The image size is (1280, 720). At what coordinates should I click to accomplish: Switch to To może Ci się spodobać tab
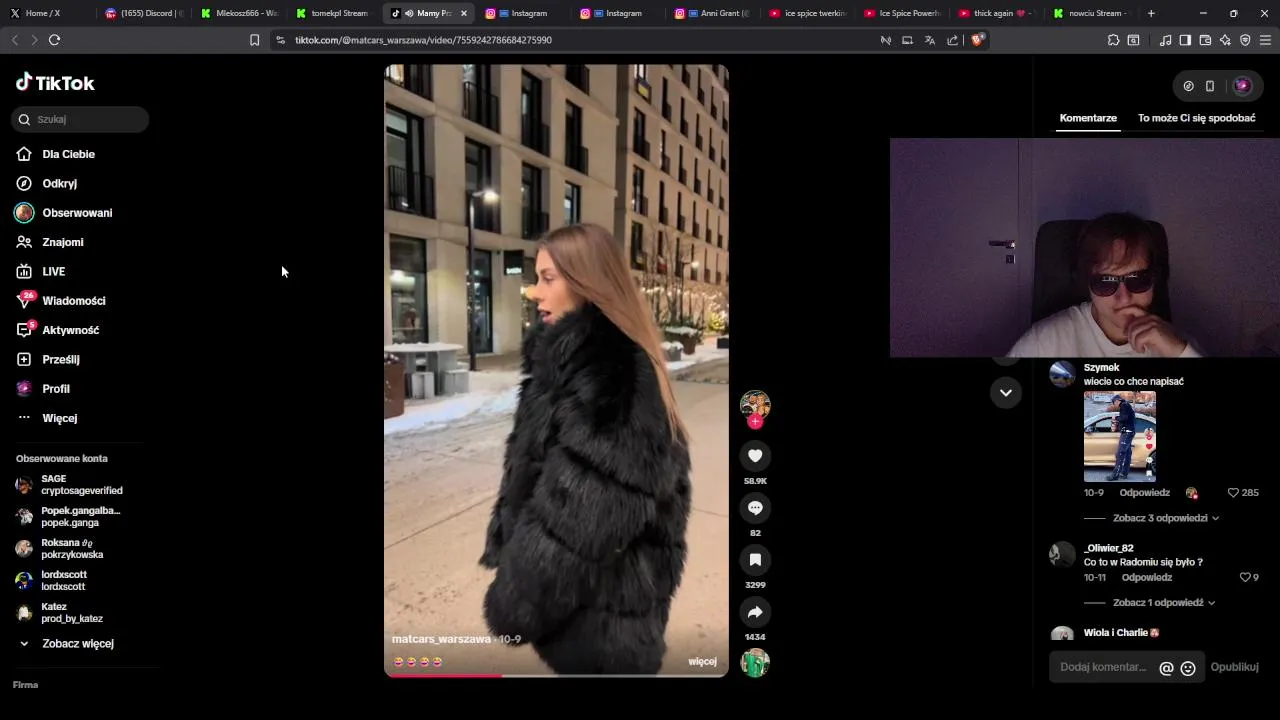(x=1196, y=118)
